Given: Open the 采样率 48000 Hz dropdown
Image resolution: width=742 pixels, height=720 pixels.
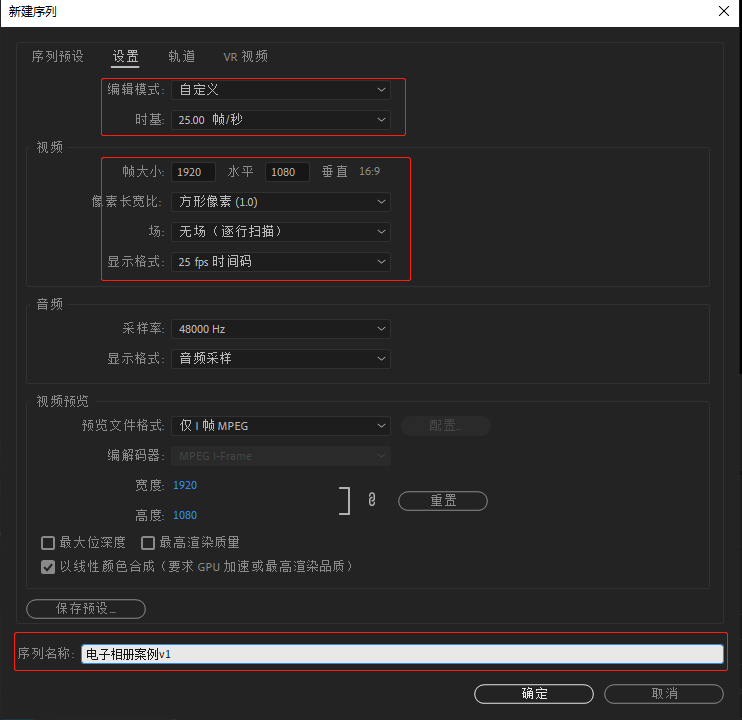Looking at the screenshot, I should pos(281,329).
